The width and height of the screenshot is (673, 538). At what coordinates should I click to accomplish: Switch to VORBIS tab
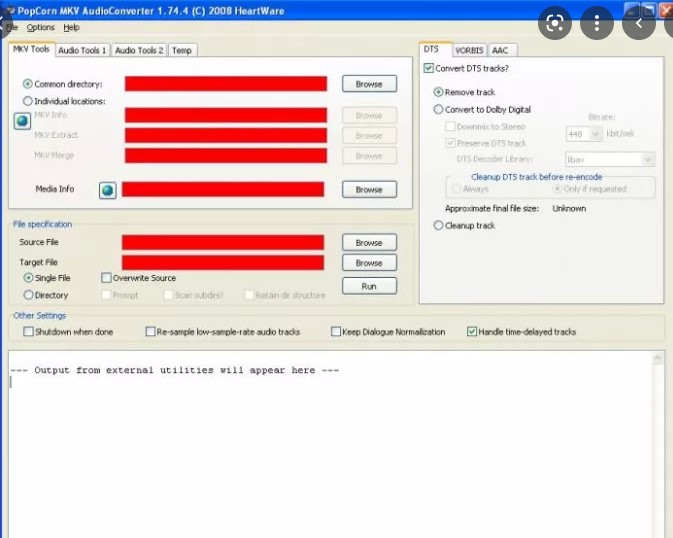tap(469, 50)
